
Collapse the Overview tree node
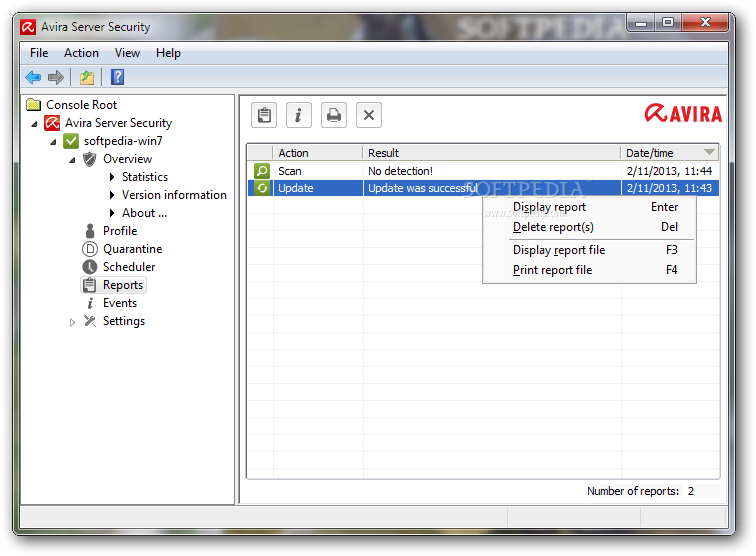[x=72, y=160]
